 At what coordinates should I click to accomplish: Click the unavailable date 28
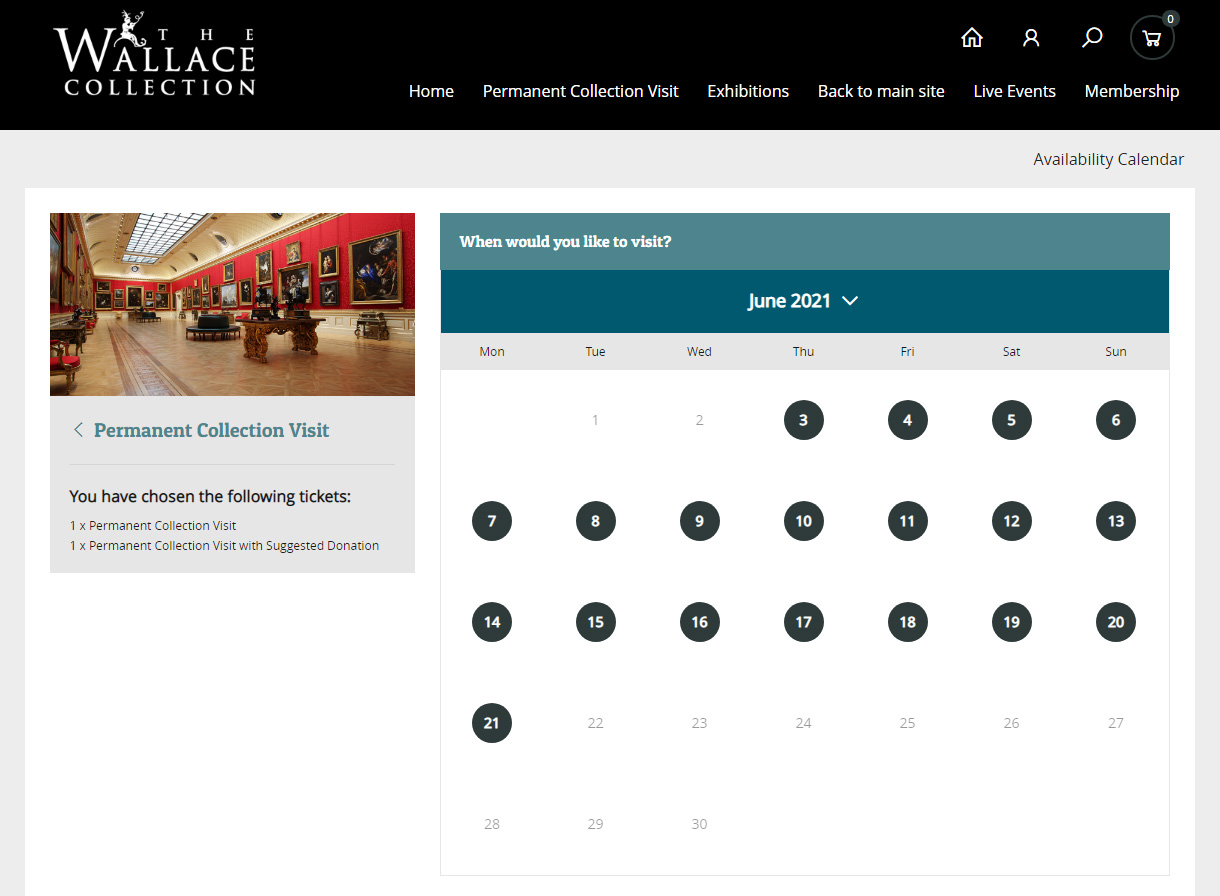[x=492, y=824]
